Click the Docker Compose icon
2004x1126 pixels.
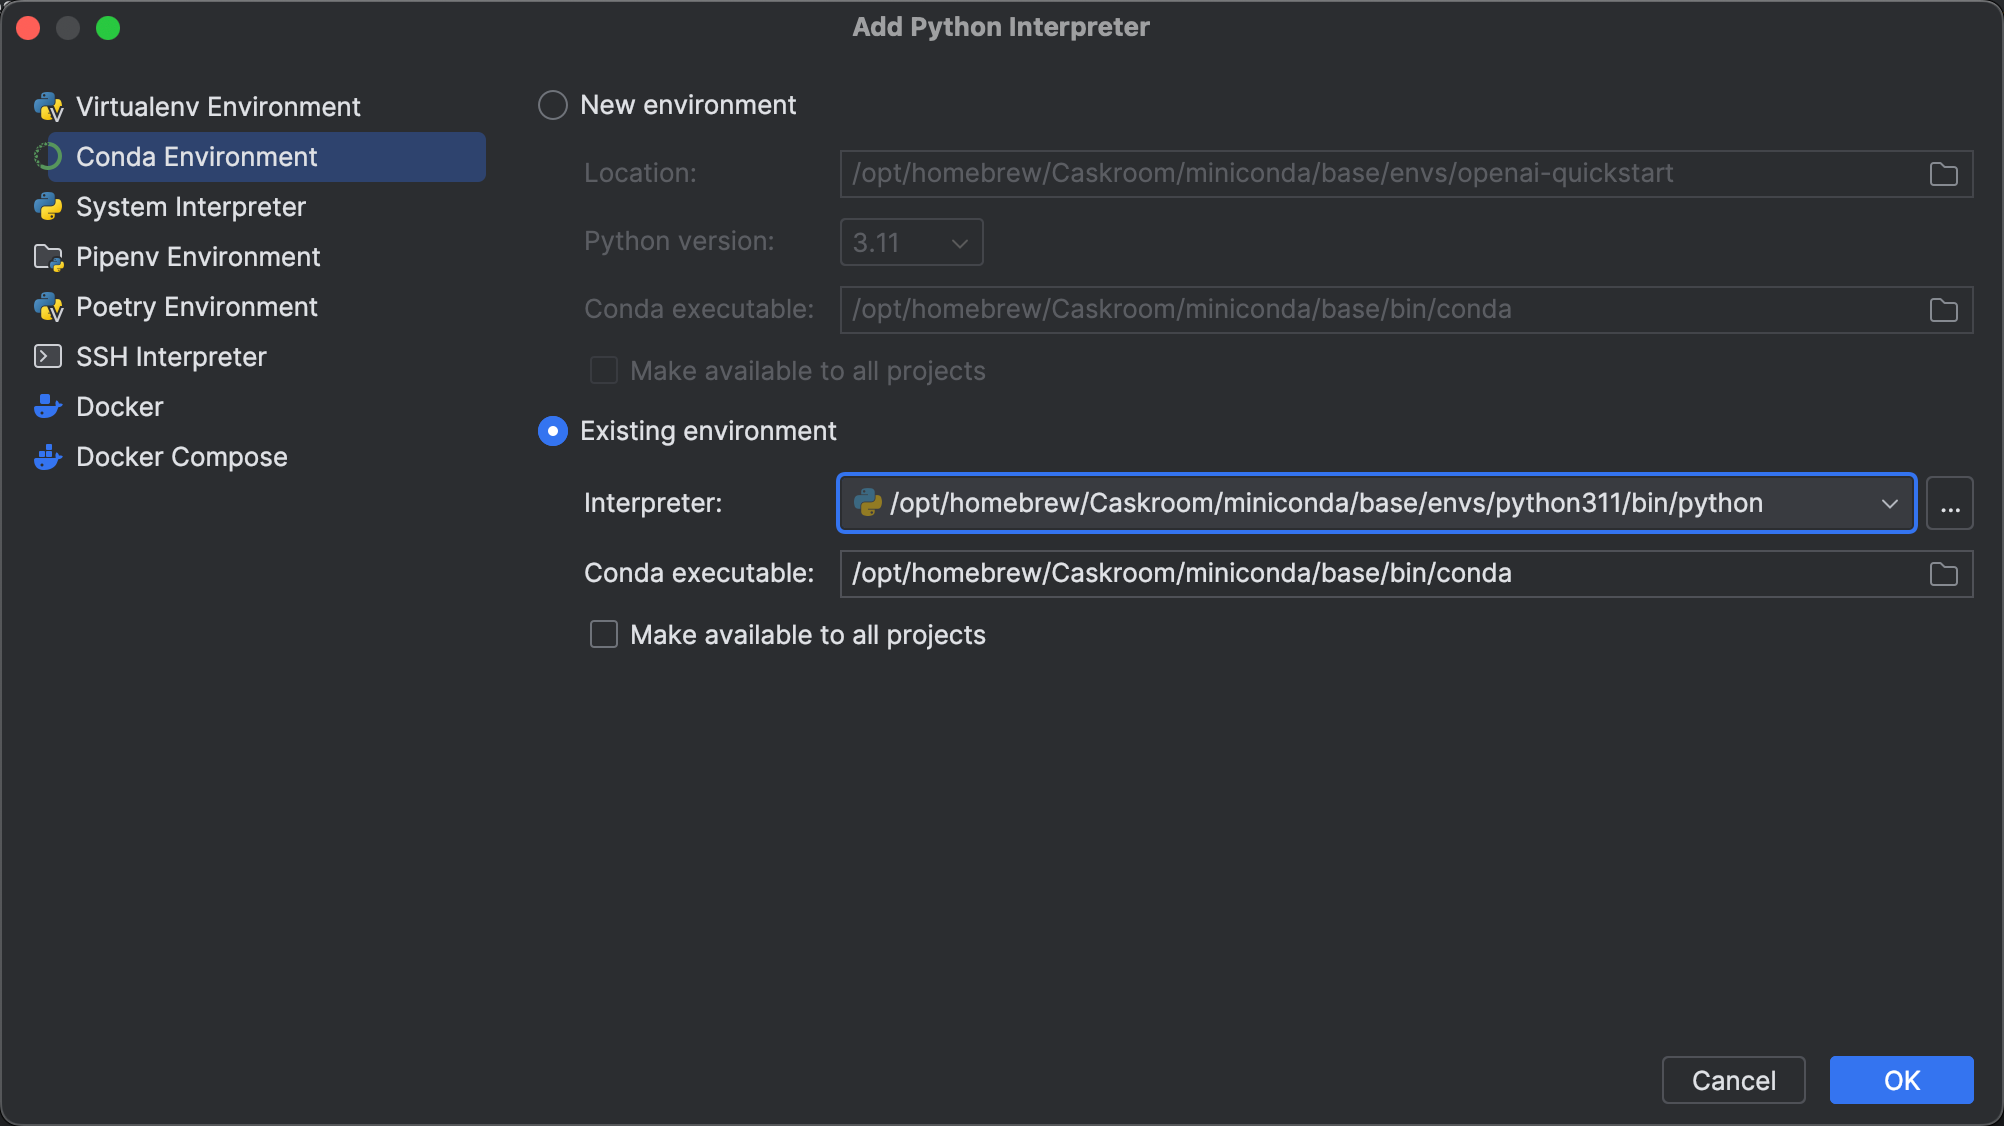click(48, 457)
